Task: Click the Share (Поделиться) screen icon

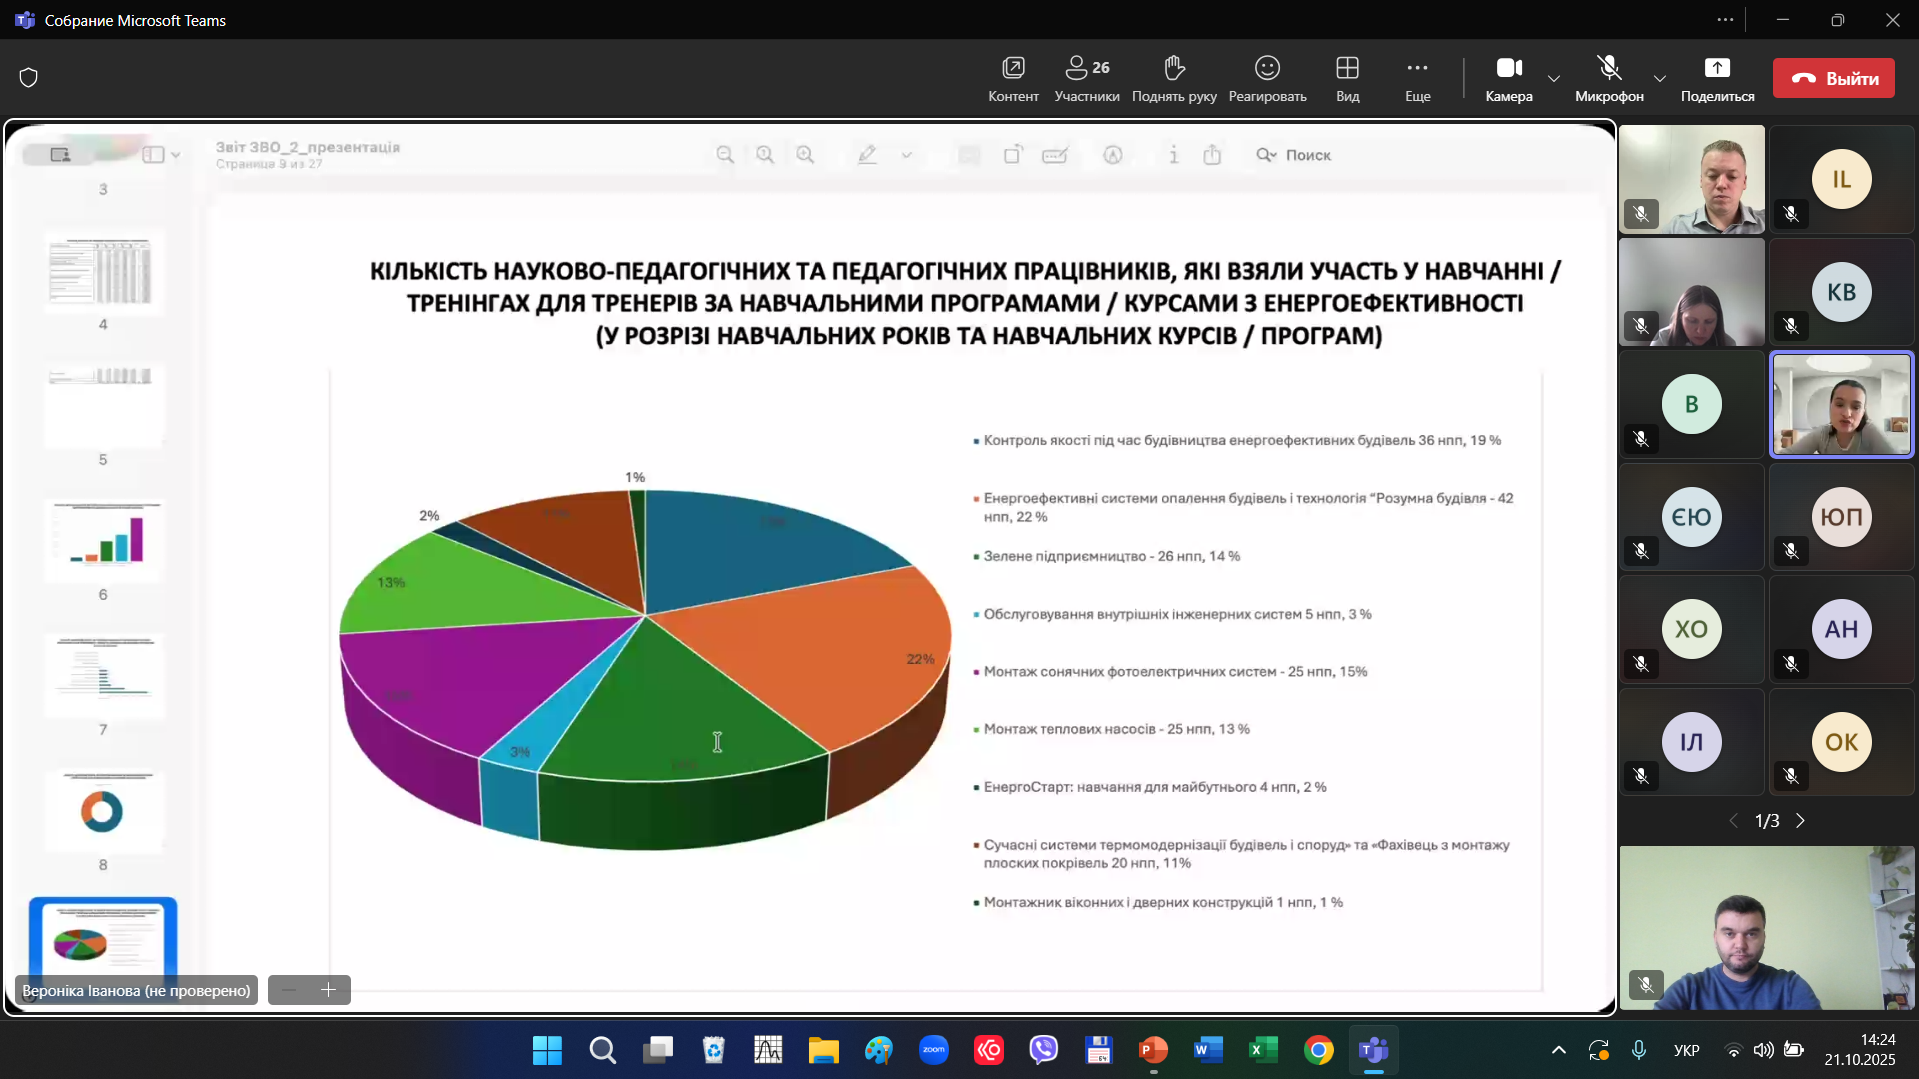Action: [1717, 78]
